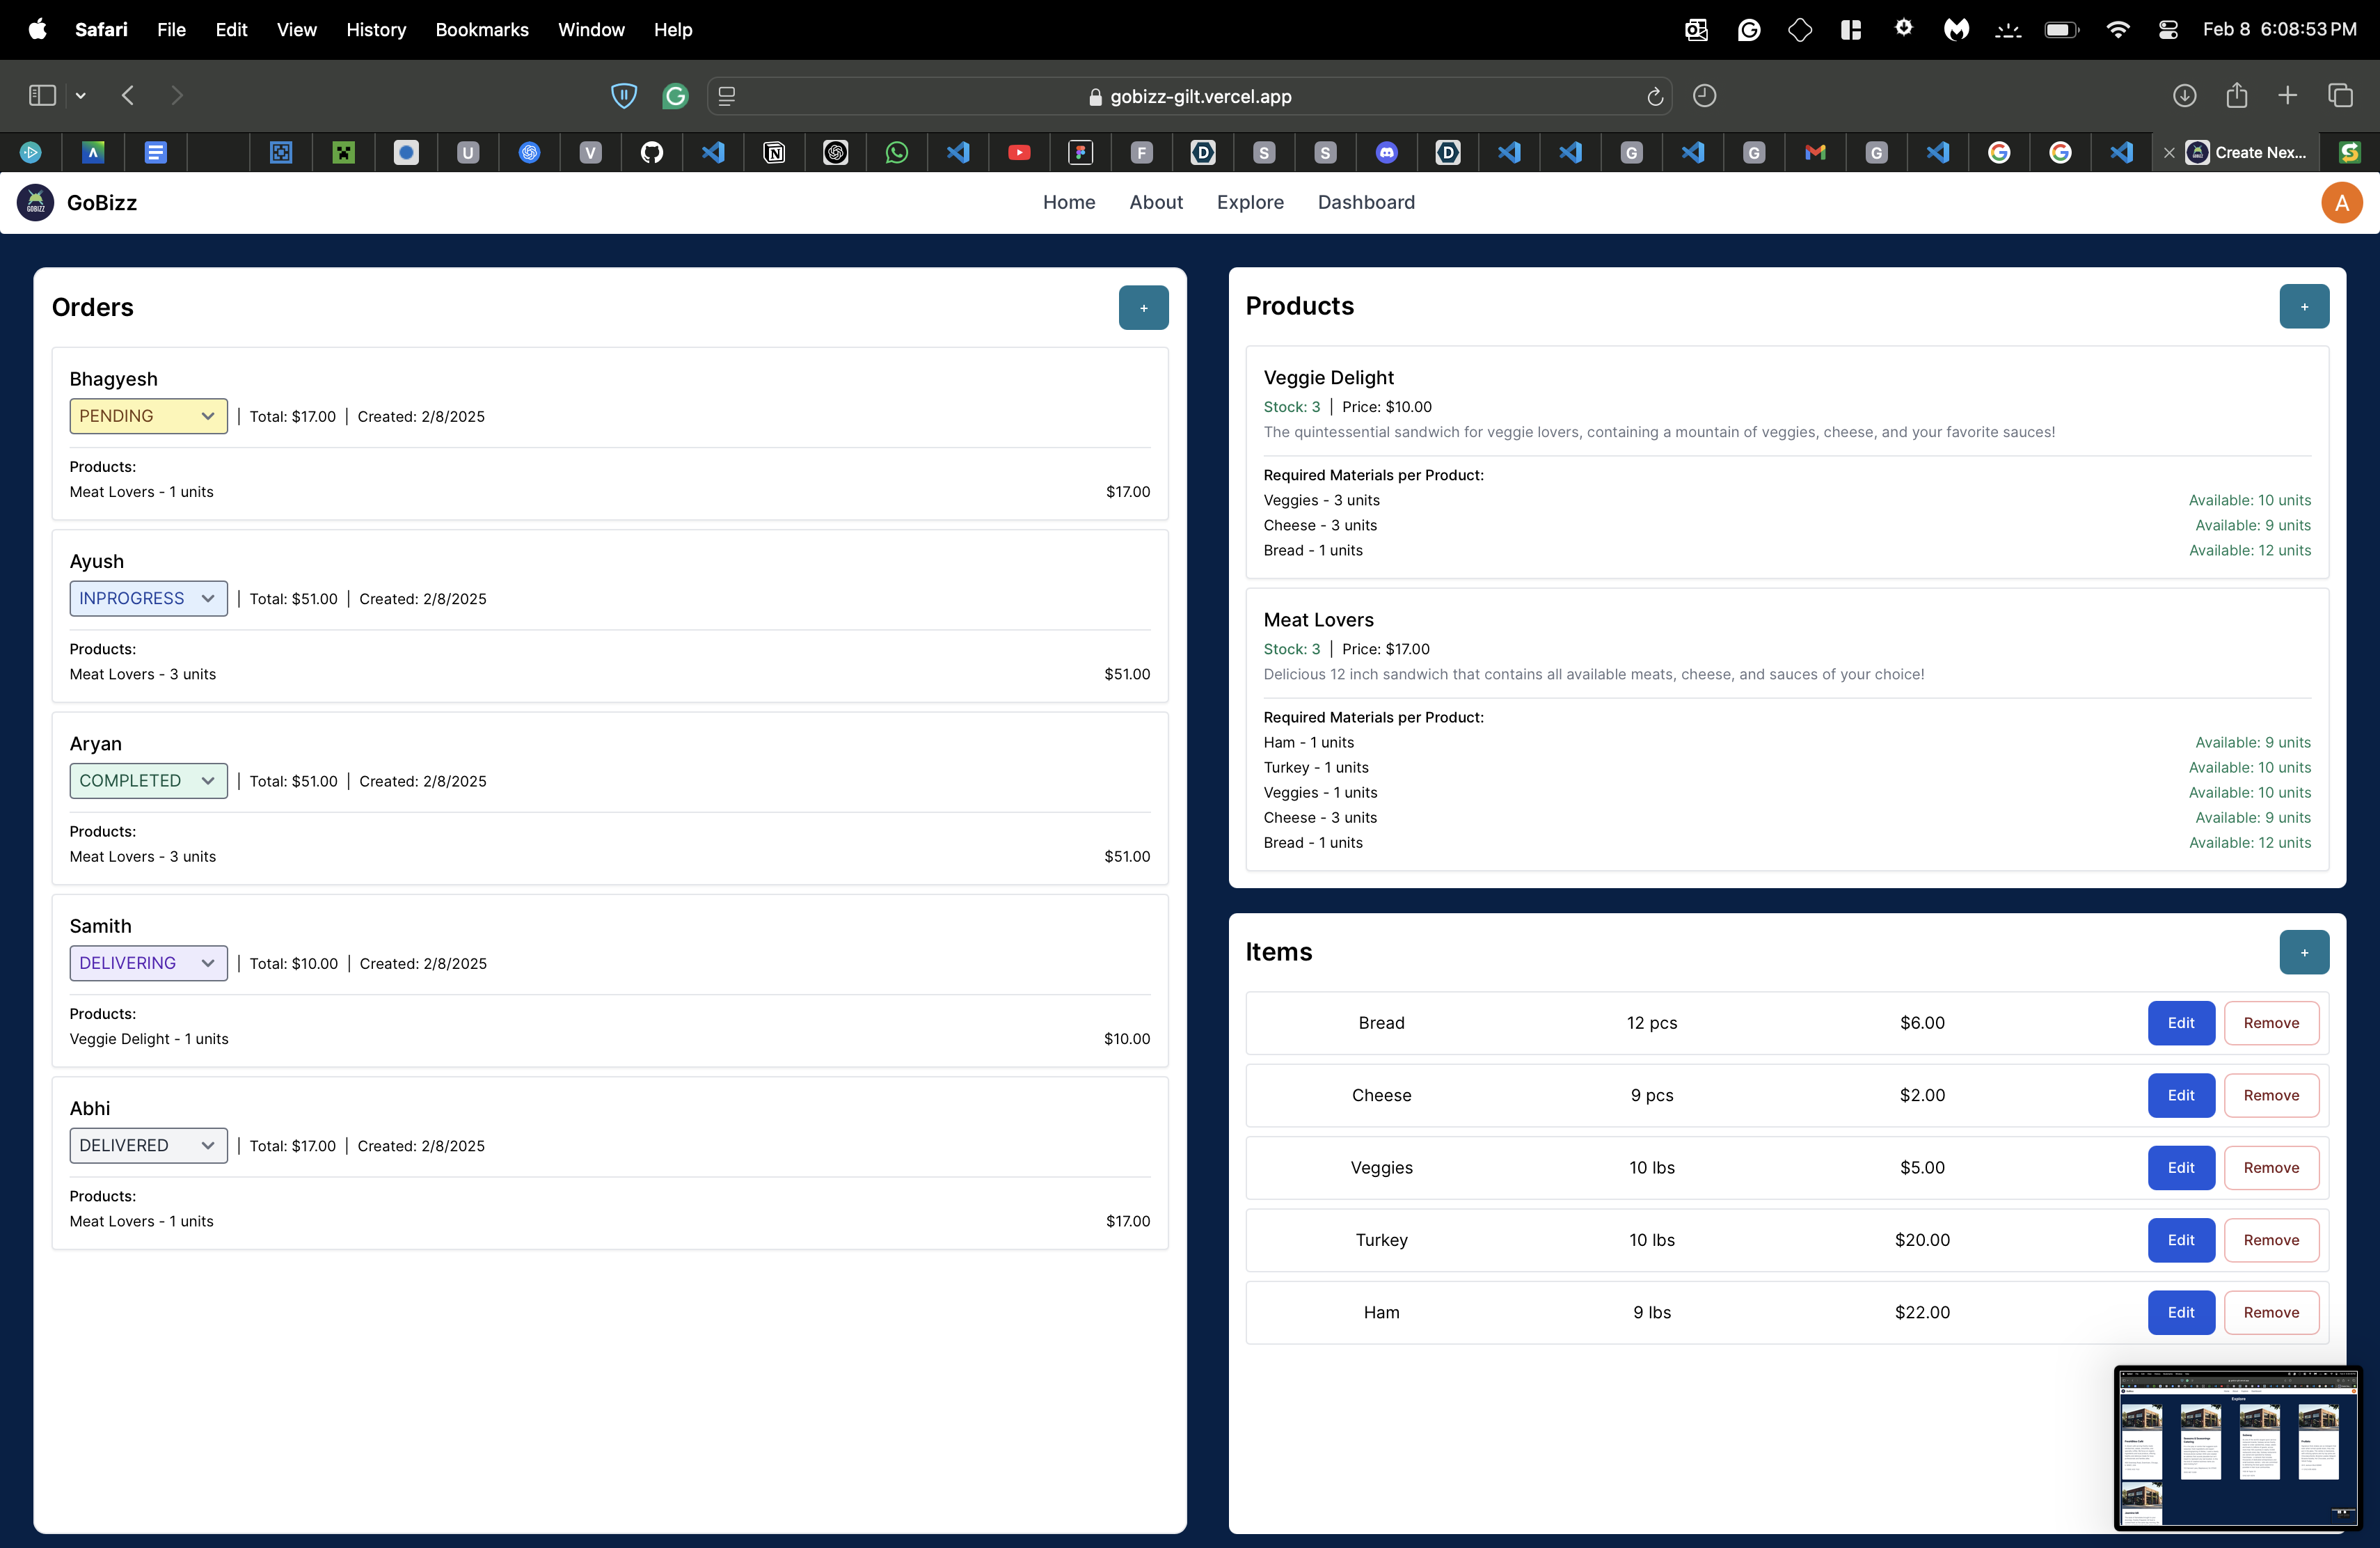Click the Safari reload page icon
2380x1548 pixels.
(x=1654, y=96)
